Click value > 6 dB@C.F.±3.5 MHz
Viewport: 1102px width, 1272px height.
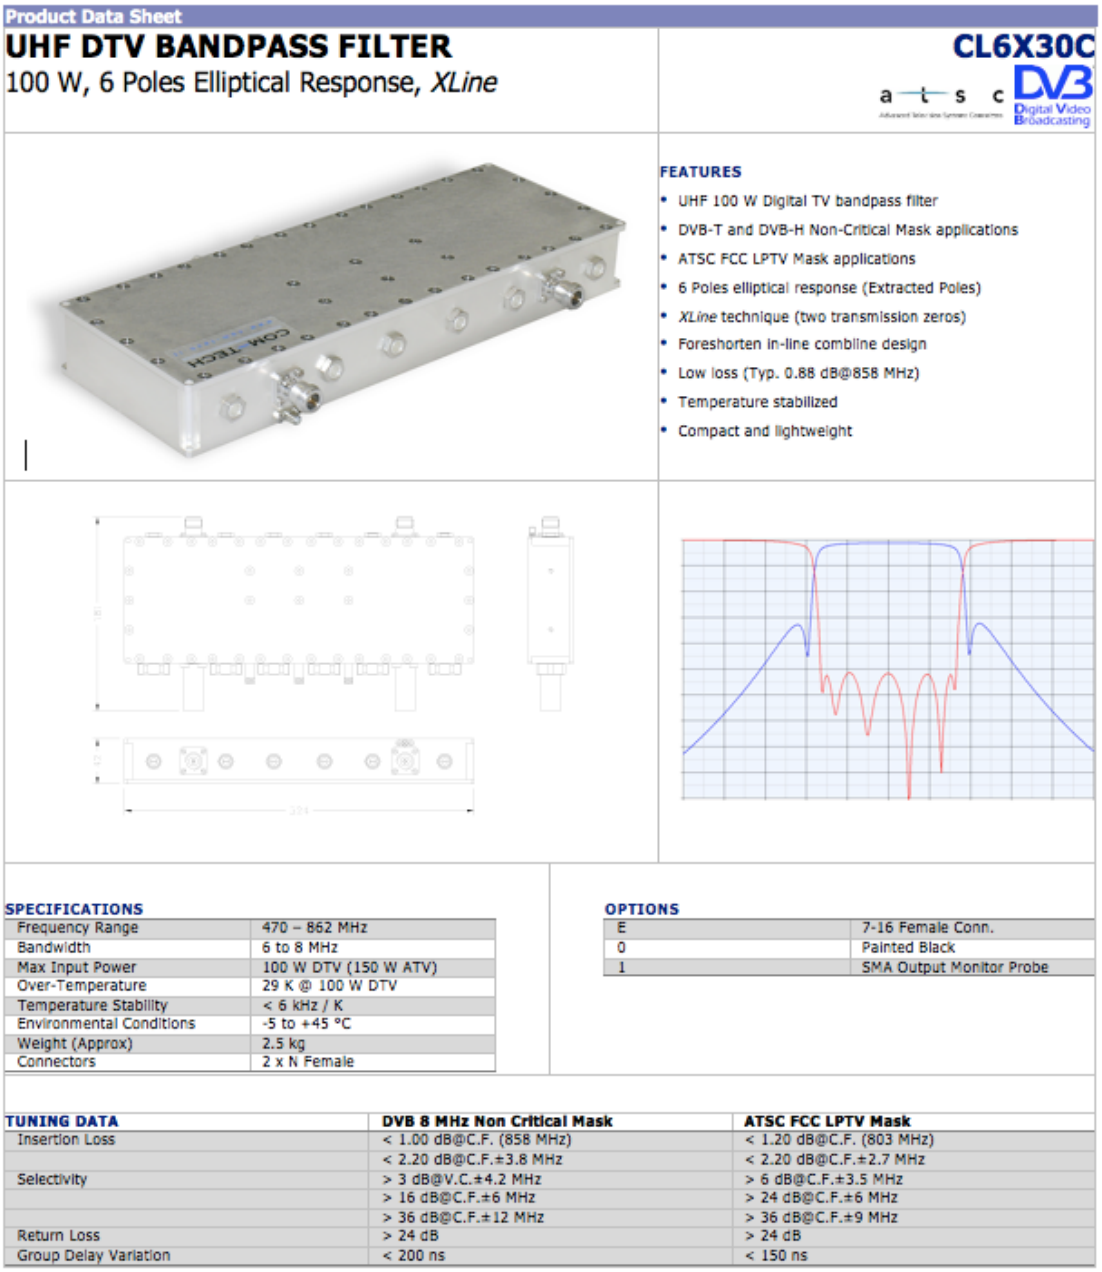pyautogui.click(x=824, y=1180)
